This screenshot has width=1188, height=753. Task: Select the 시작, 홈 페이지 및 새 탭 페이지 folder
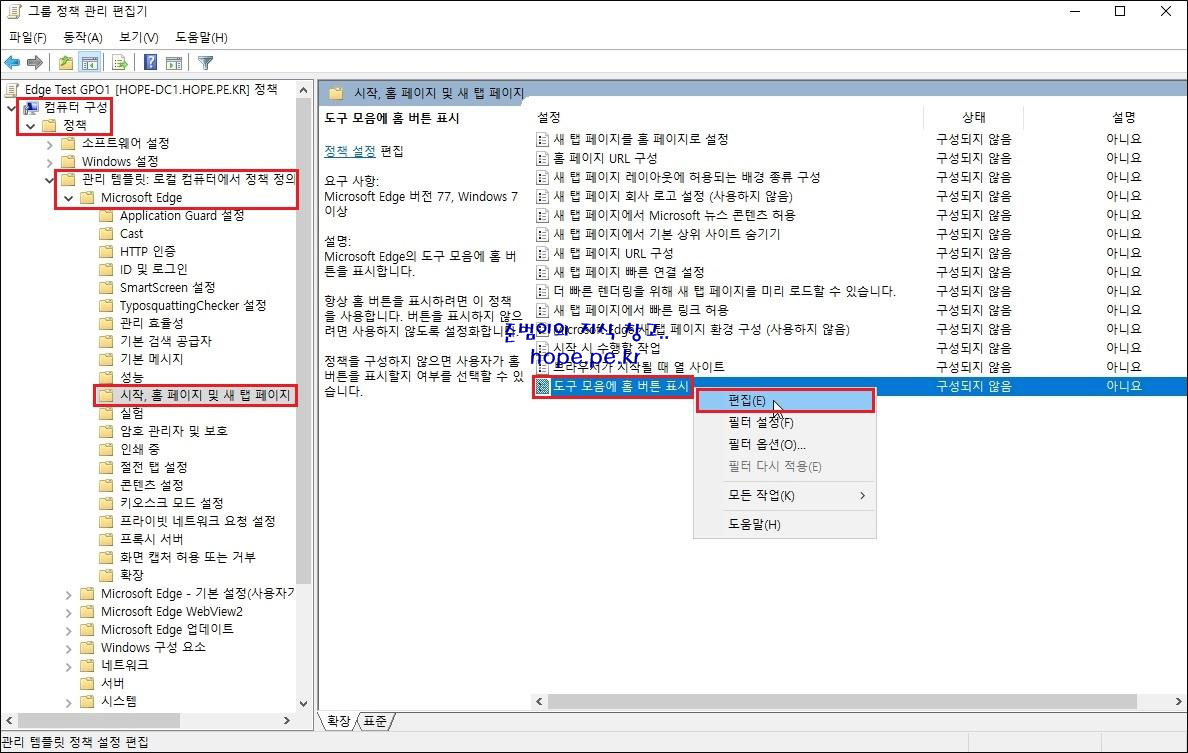click(205, 395)
